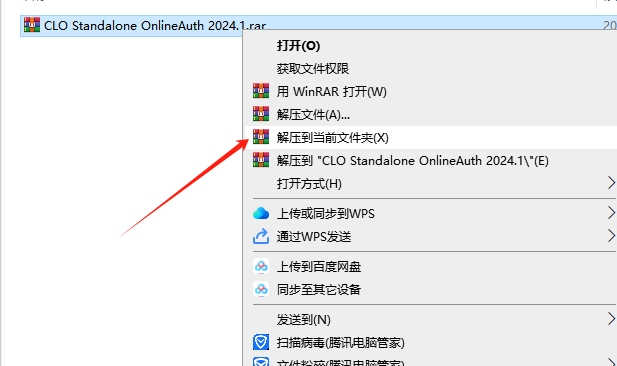Select 上传到百度网盘

[319, 267]
